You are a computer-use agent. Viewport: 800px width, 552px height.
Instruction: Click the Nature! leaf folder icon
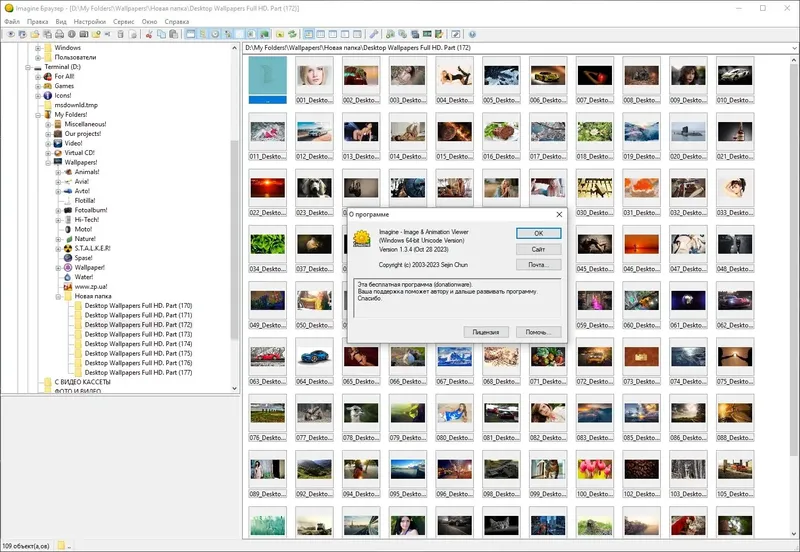click(x=68, y=239)
